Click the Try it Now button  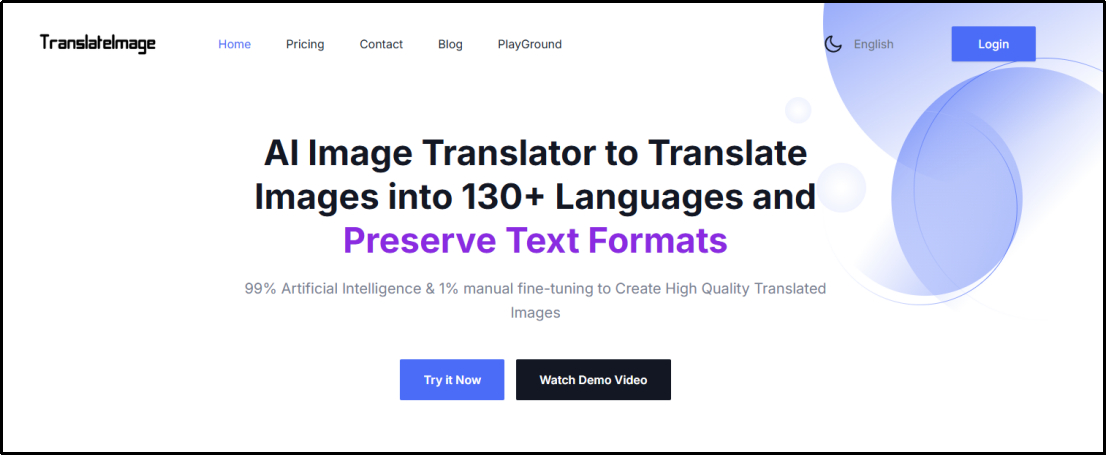pyautogui.click(x=452, y=380)
